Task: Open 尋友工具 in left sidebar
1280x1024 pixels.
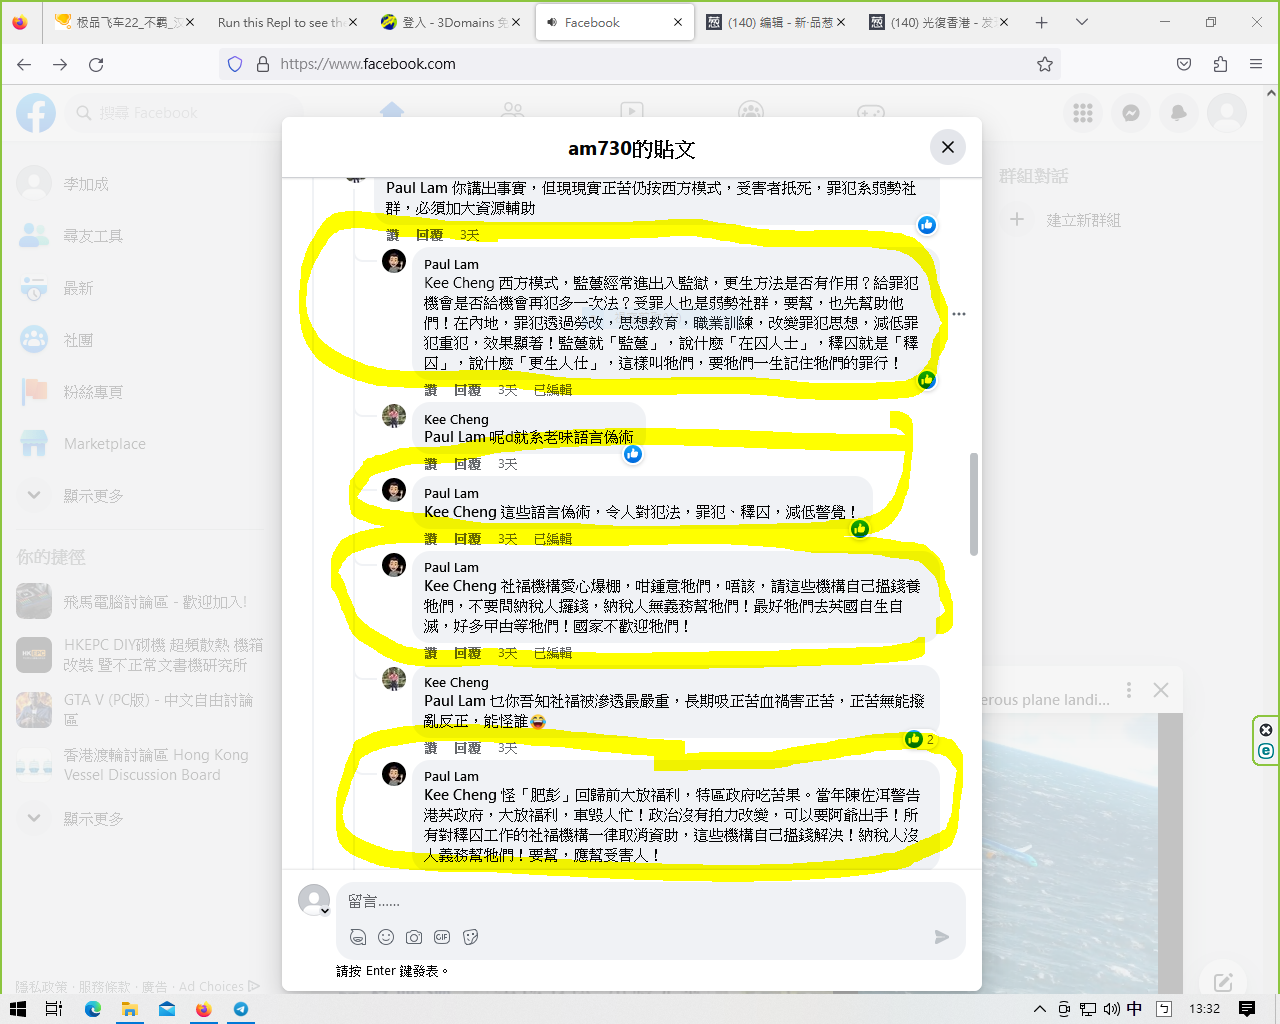Action: click(x=140, y=236)
